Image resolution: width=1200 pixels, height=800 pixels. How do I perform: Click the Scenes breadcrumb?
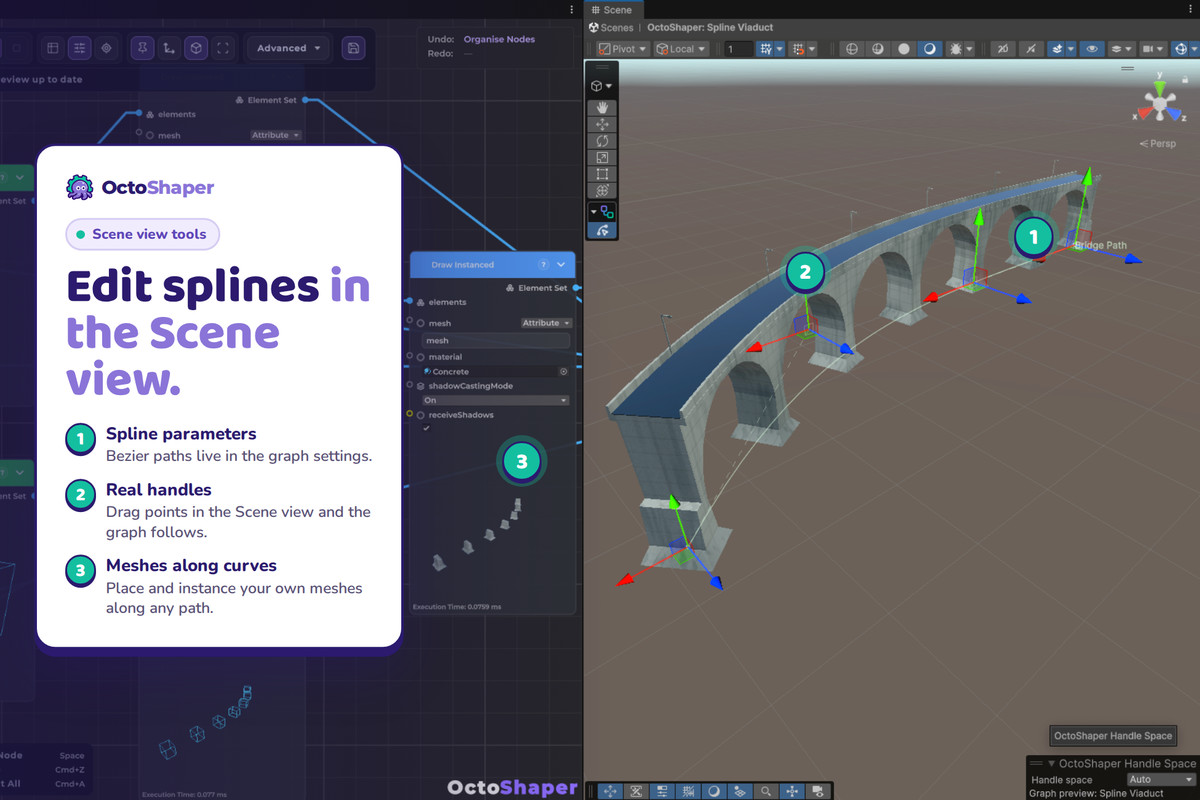(612, 28)
